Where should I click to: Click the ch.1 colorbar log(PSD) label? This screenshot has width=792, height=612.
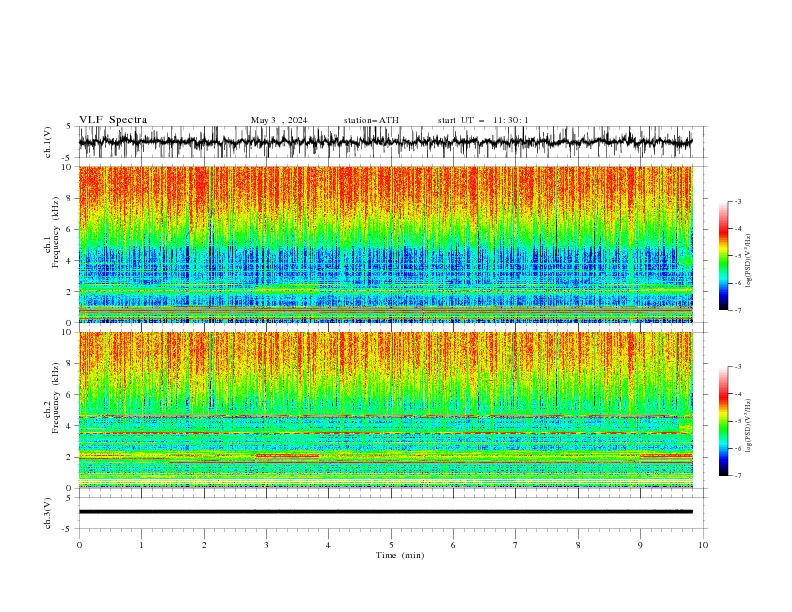click(x=749, y=261)
